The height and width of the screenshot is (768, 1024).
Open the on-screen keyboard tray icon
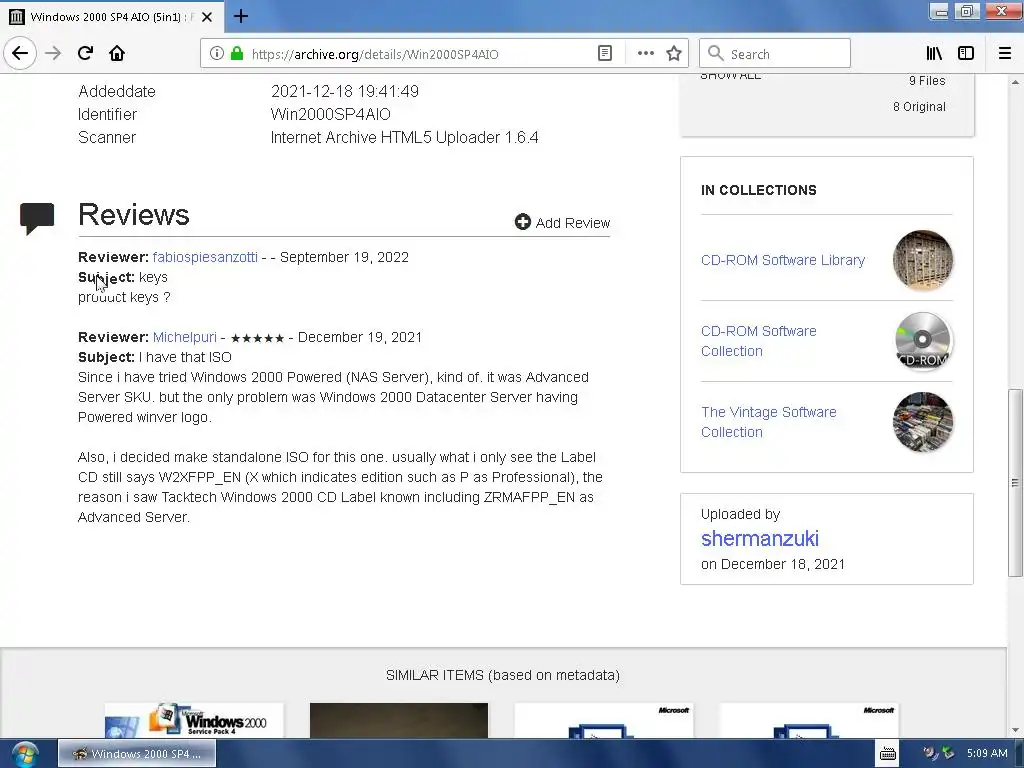888,754
